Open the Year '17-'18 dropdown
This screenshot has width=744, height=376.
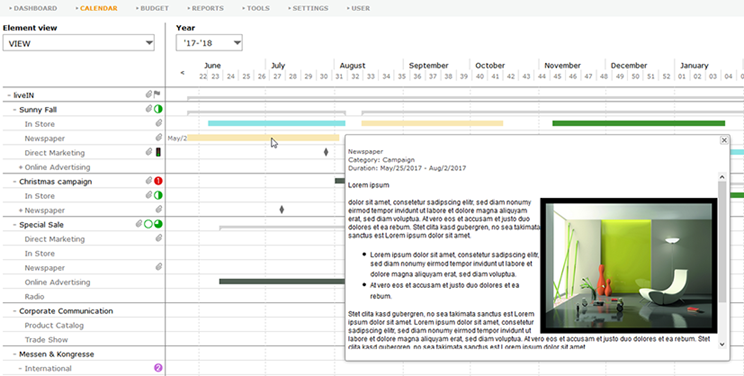pos(209,43)
